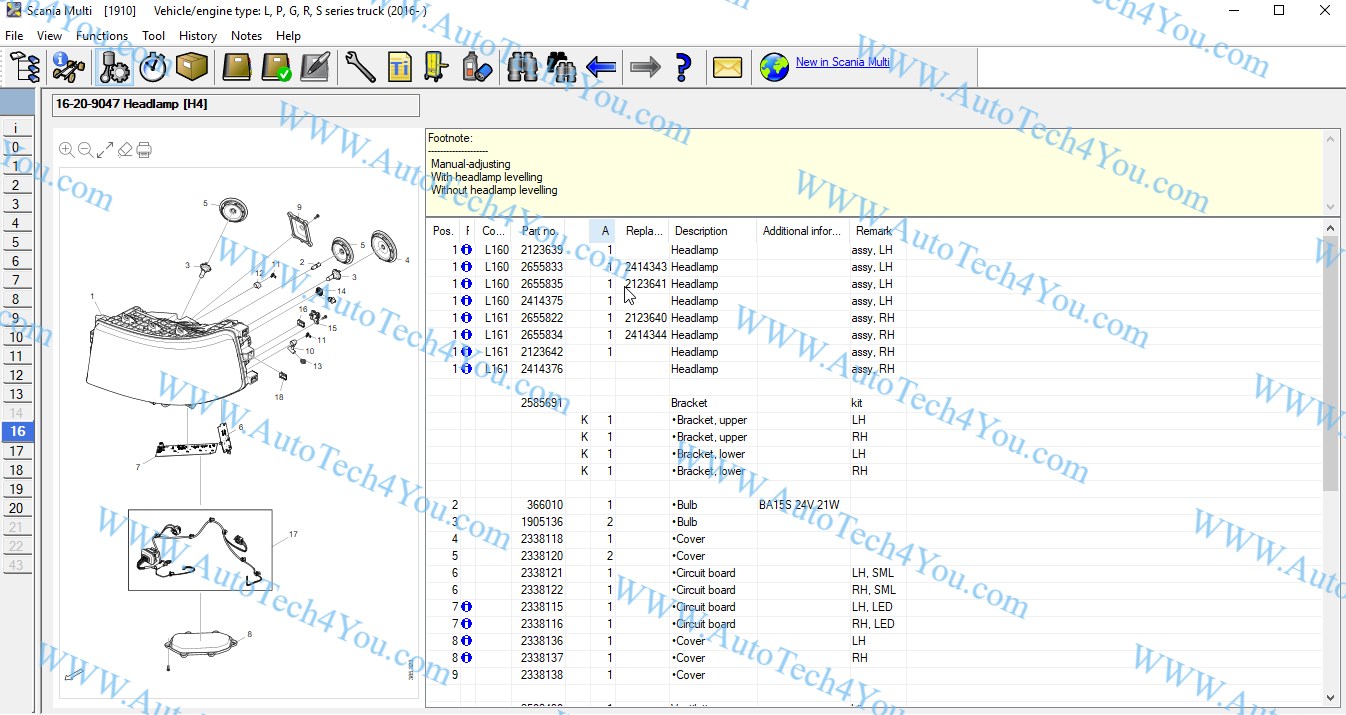Open the History menu
The height and width of the screenshot is (715, 1346).
click(x=198, y=36)
